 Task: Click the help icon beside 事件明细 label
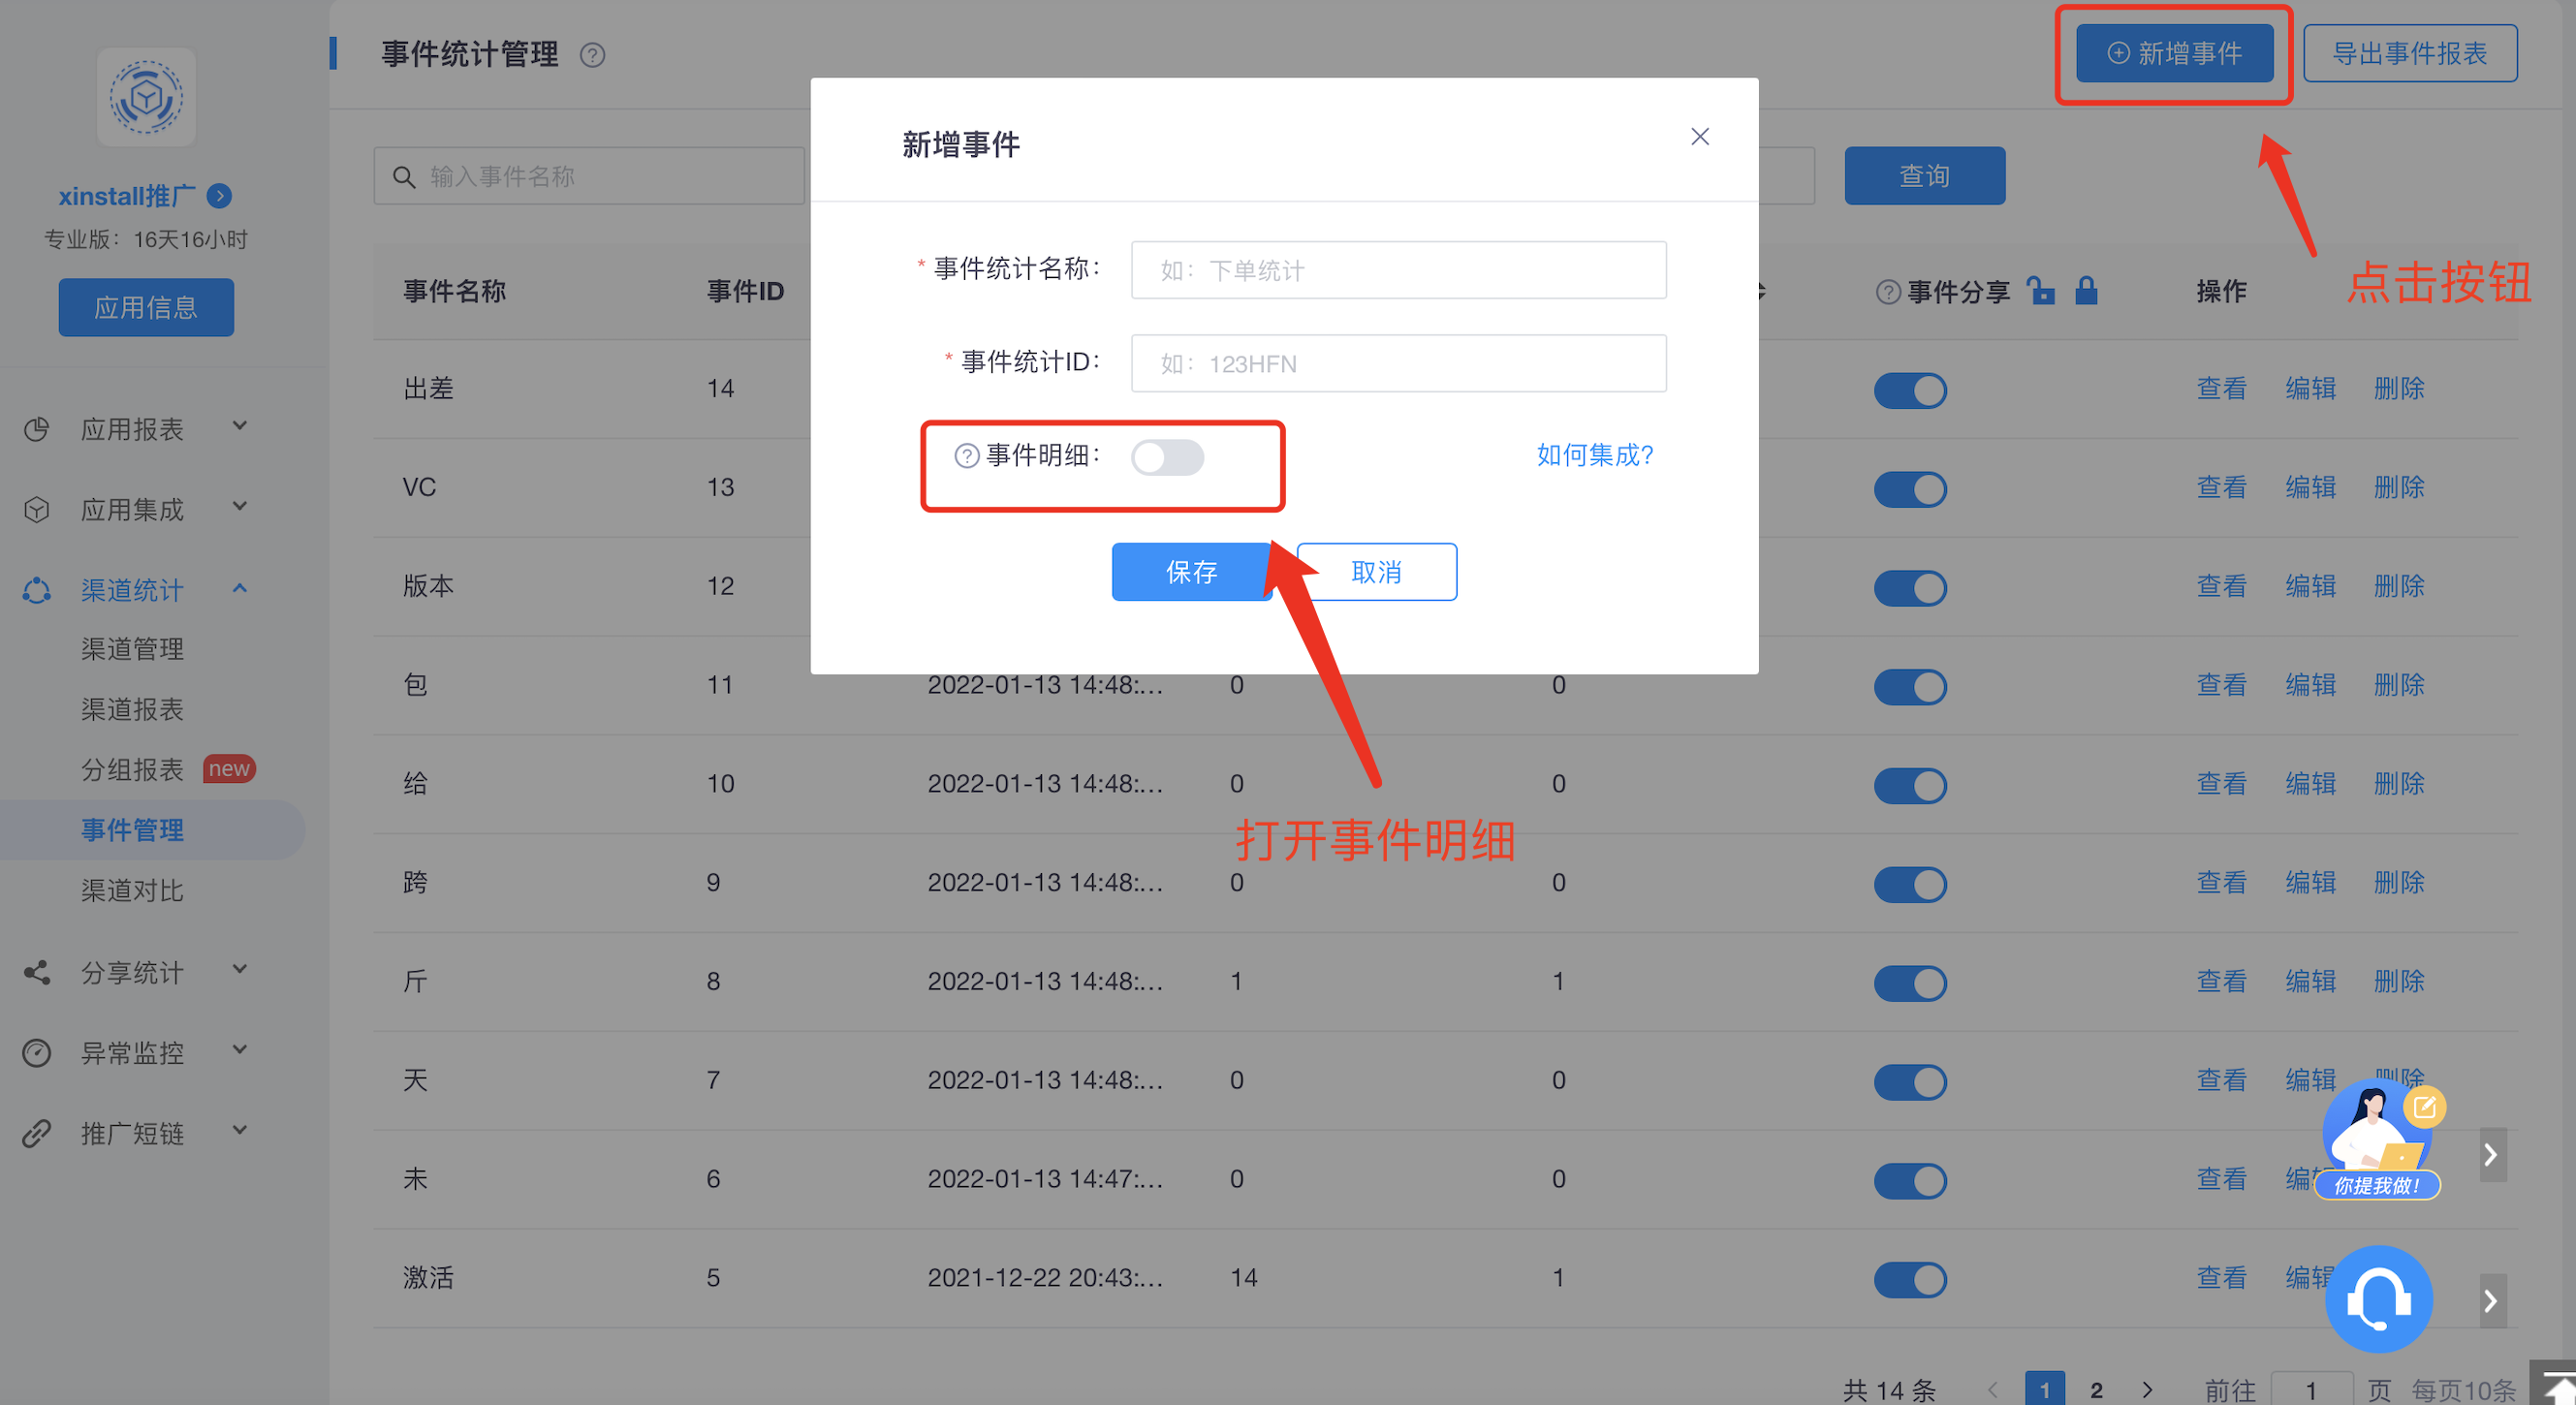pyautogui.click(x=966, y=456)
